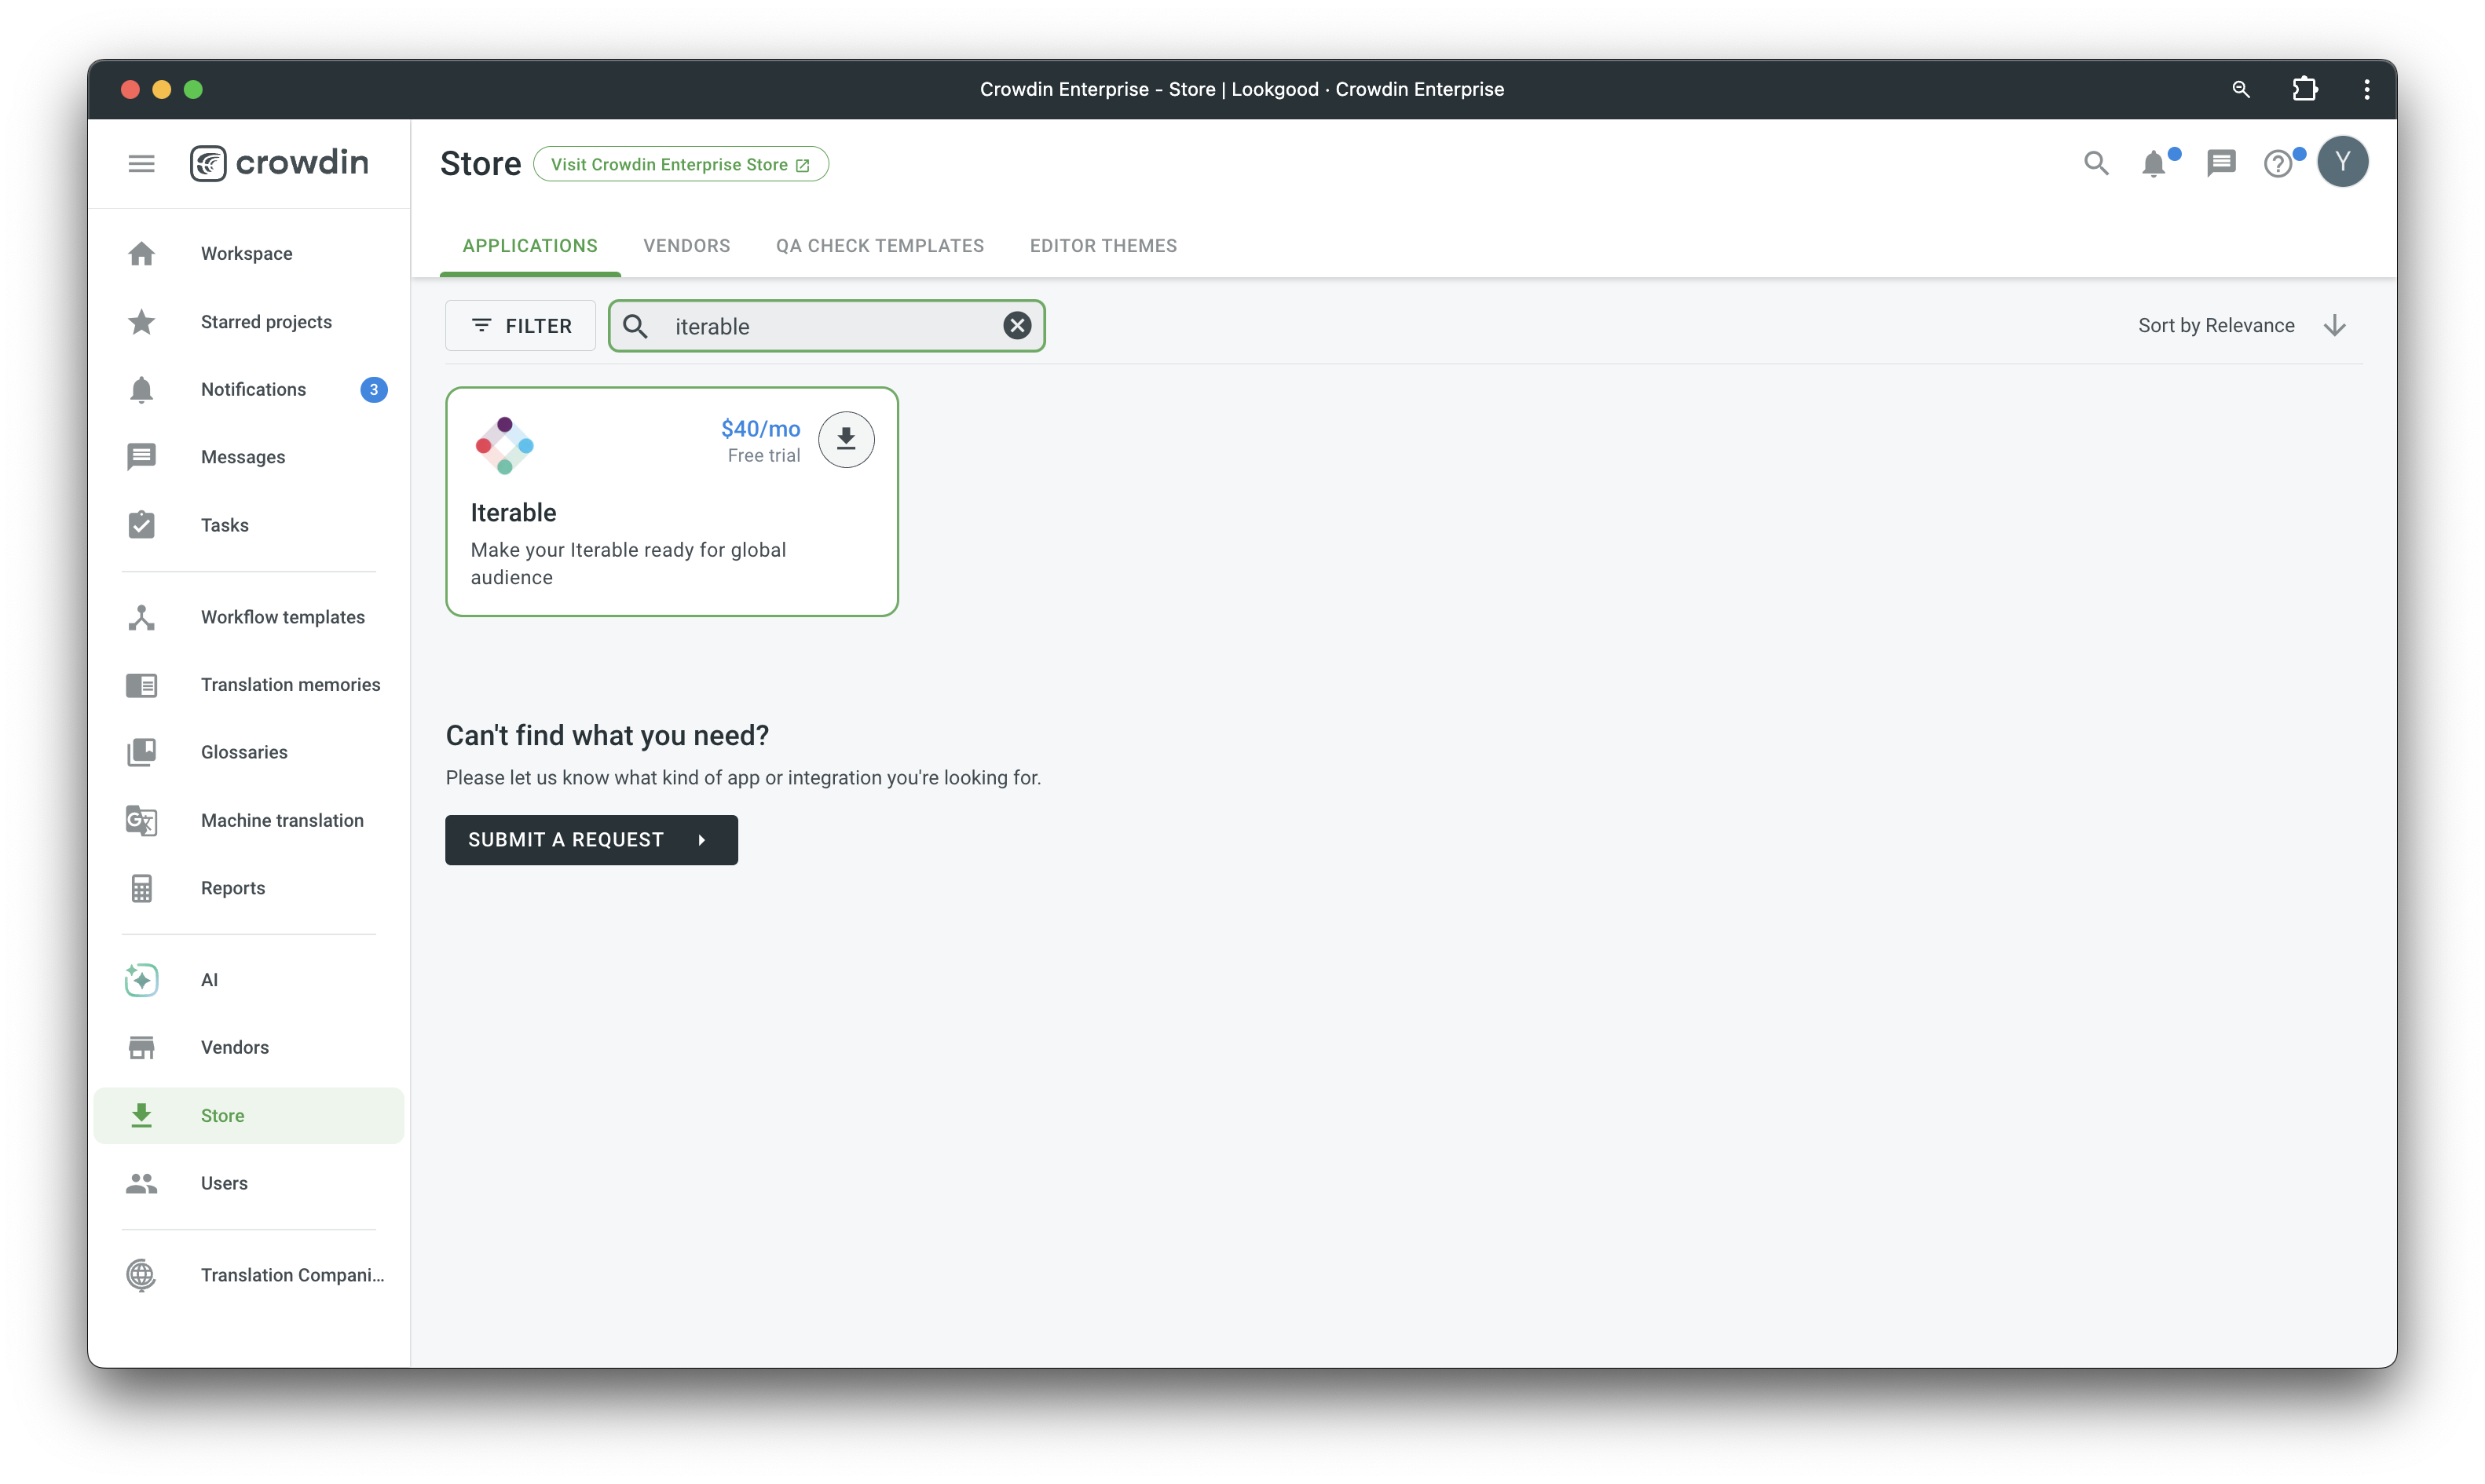Open the Y user avatar menu
The width and height of the screenshot is (2485, 1484).
click(2342, 162)
